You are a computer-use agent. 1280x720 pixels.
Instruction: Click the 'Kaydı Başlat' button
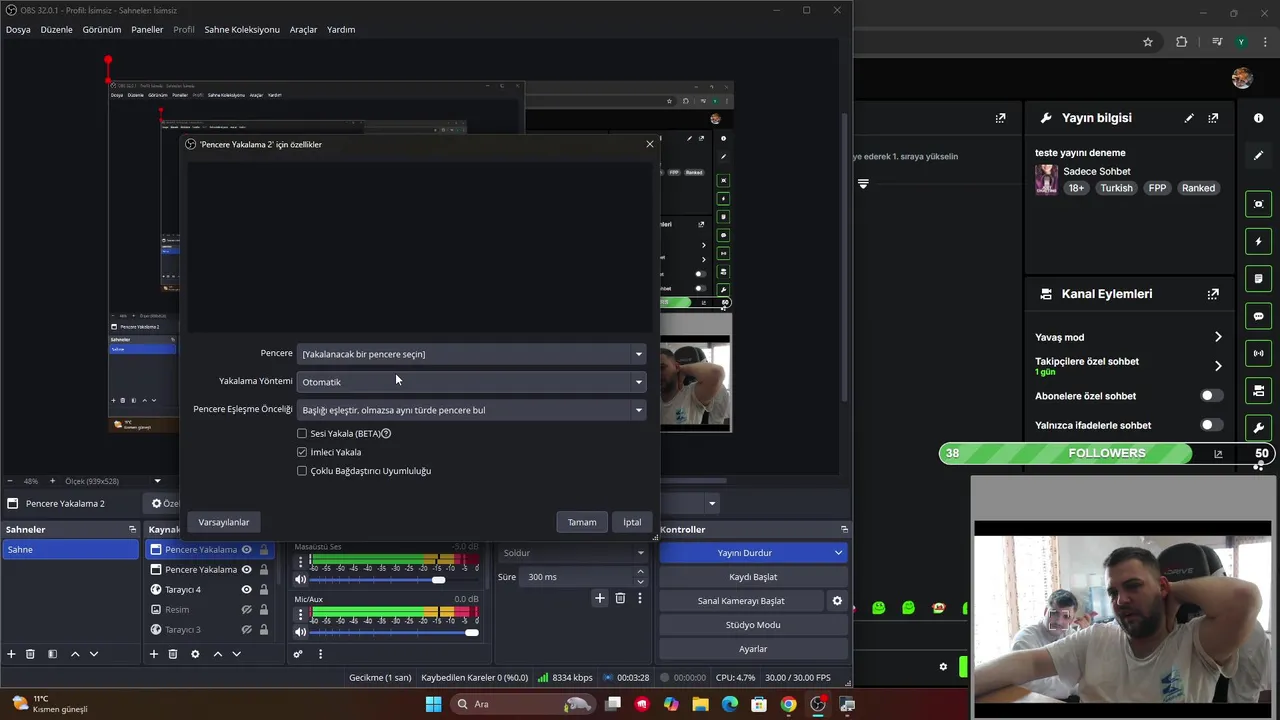pyautogui.click(x=753, y=577)
